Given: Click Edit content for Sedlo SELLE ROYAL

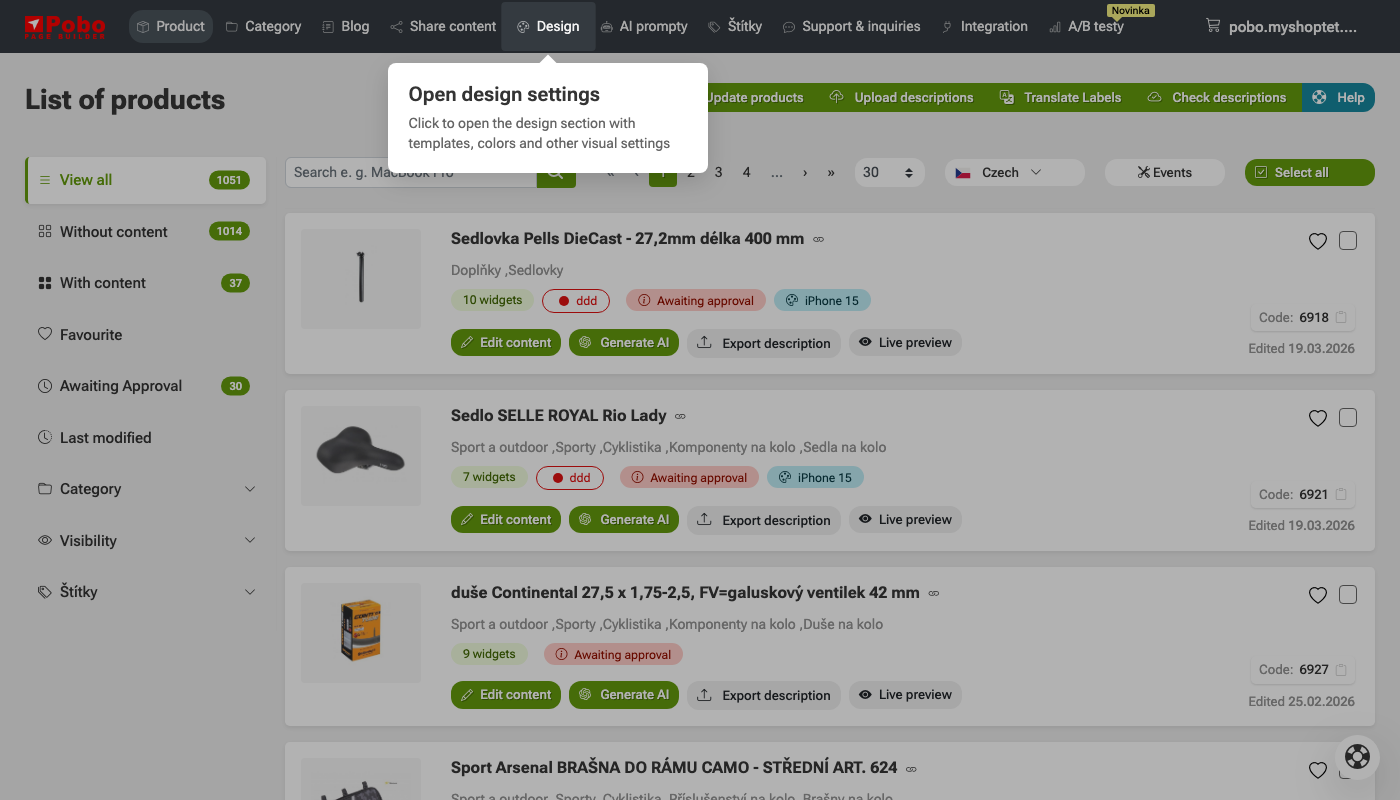Looking at the screenshot, I should [506, 520].
